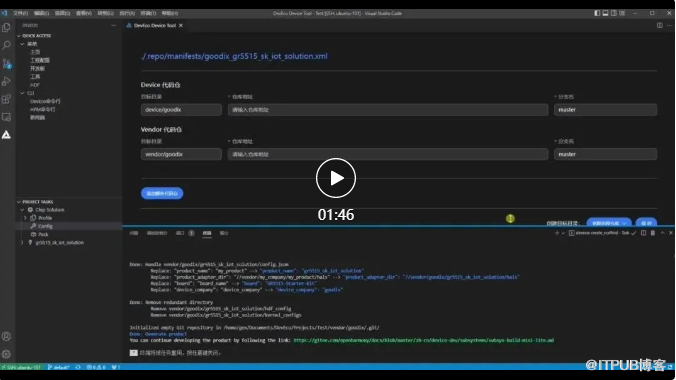The image size is (676, 380).
Task: Open the Terminal menu in menu bar
Action: point(148,13)
